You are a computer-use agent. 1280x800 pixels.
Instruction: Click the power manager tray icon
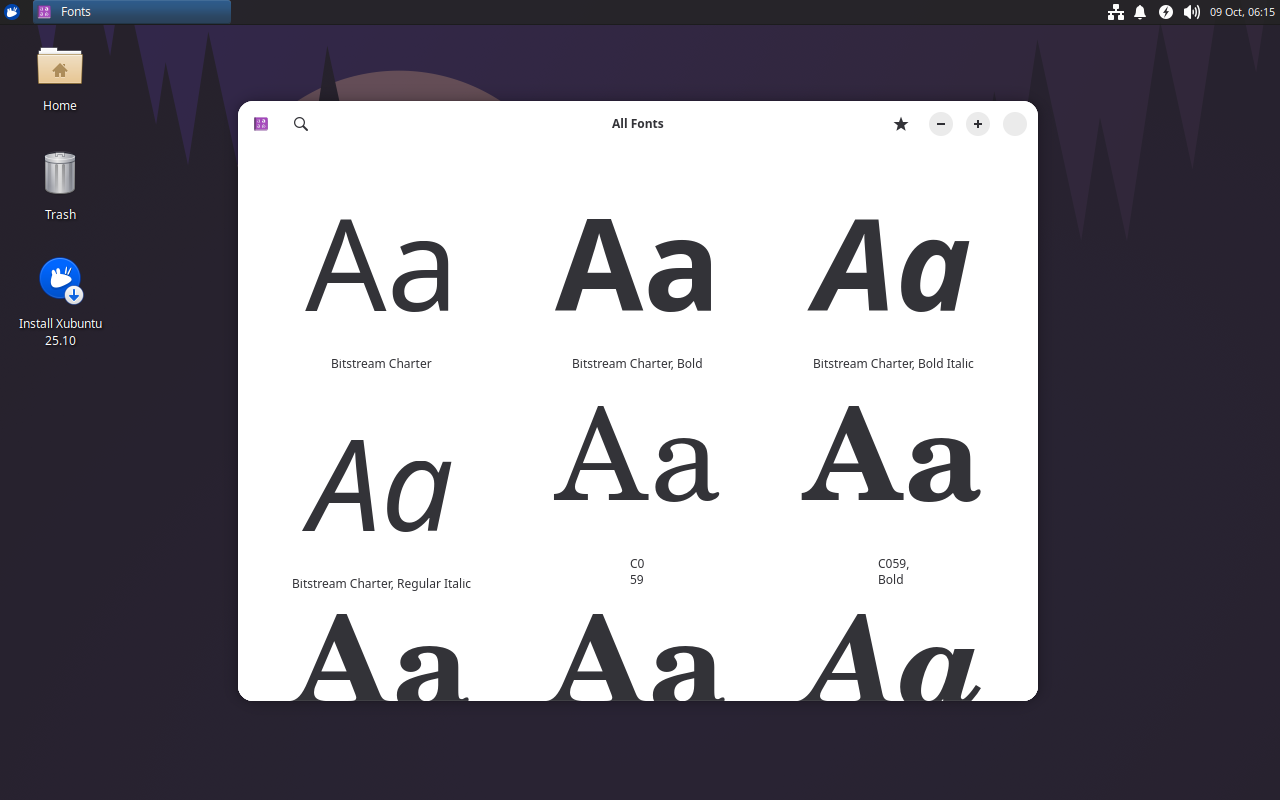point(1165,12)
